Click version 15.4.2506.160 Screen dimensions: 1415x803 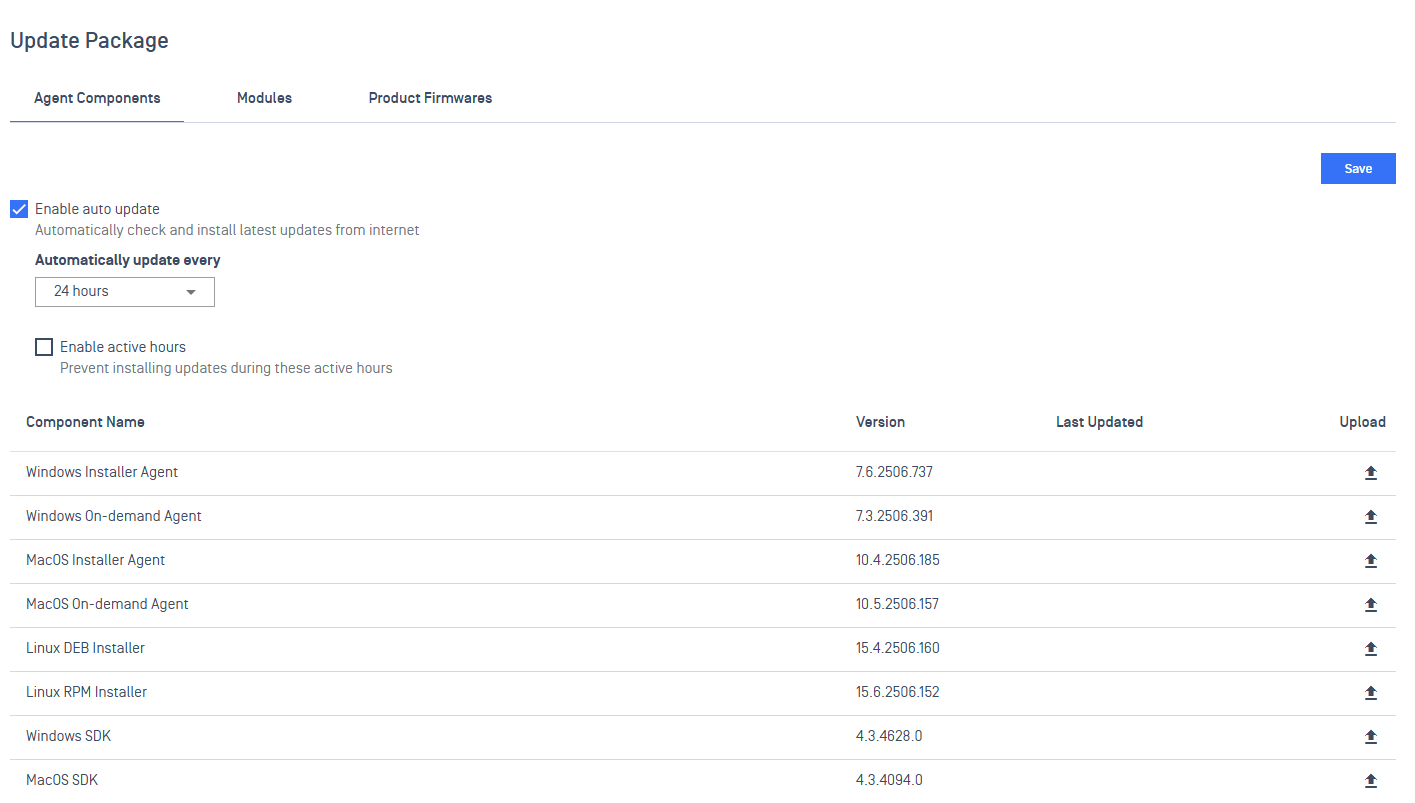[x=898, y=648]
